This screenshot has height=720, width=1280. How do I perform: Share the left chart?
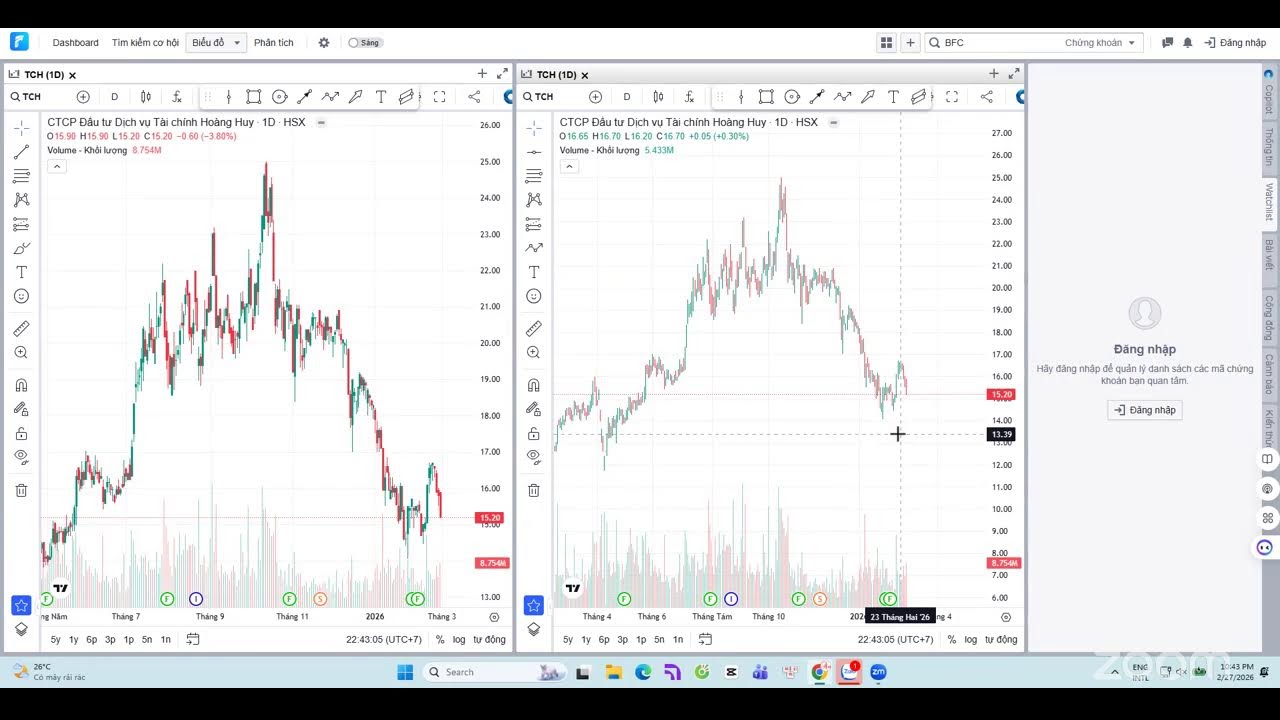point(474,97)
